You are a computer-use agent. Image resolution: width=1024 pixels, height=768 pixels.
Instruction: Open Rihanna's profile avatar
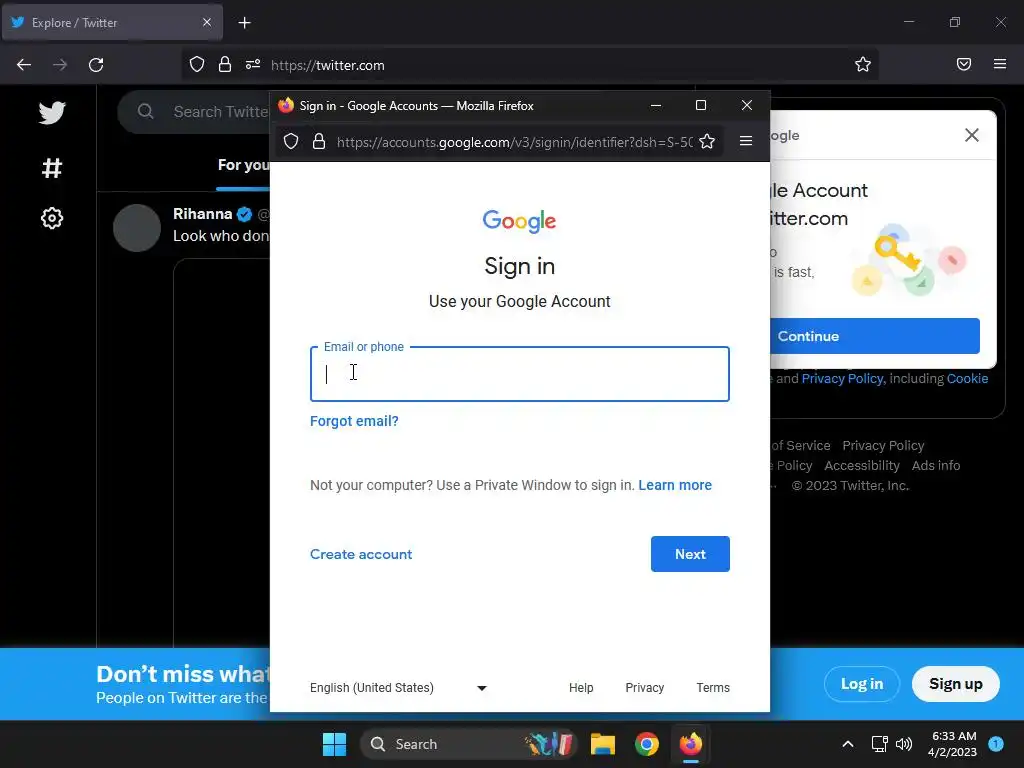[136, 228]
